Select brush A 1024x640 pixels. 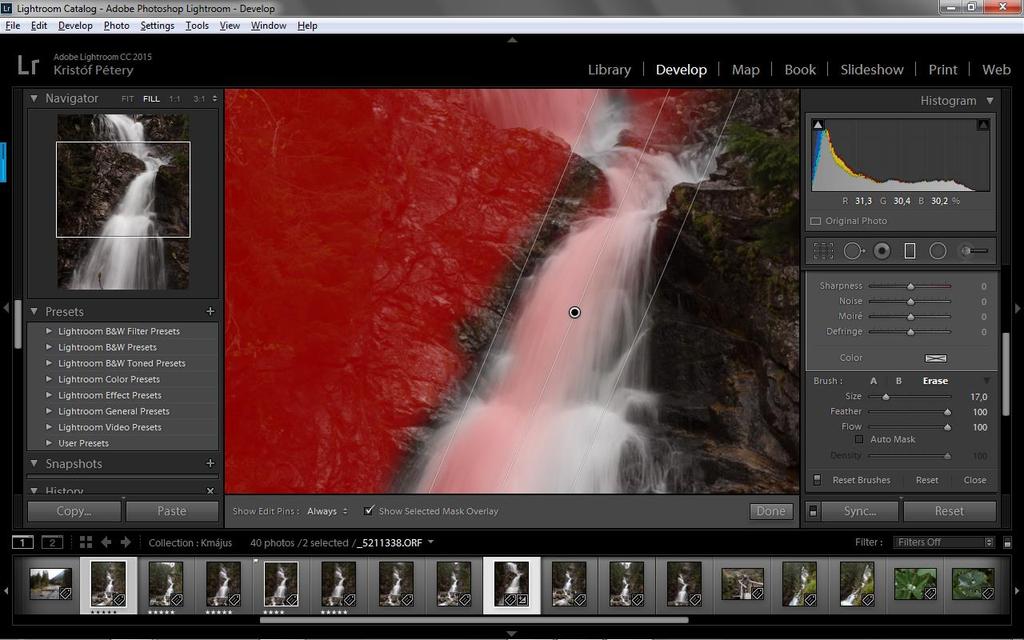coord(874,381)
